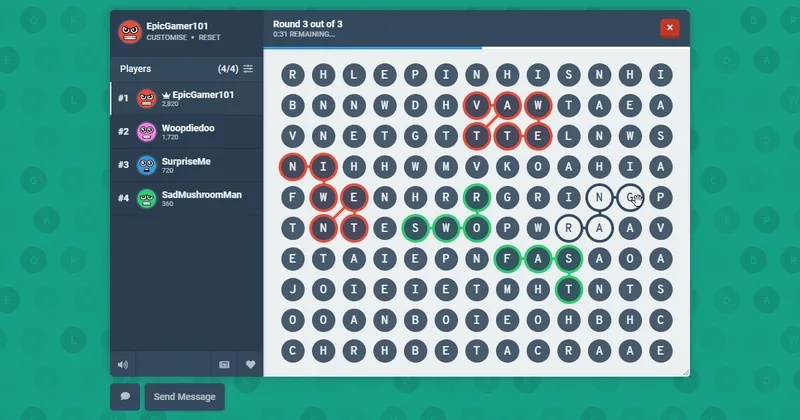Screen dimensions: 800x420
Task: Click the blue round timer progress bar
Action: click(x=372, y=48)
